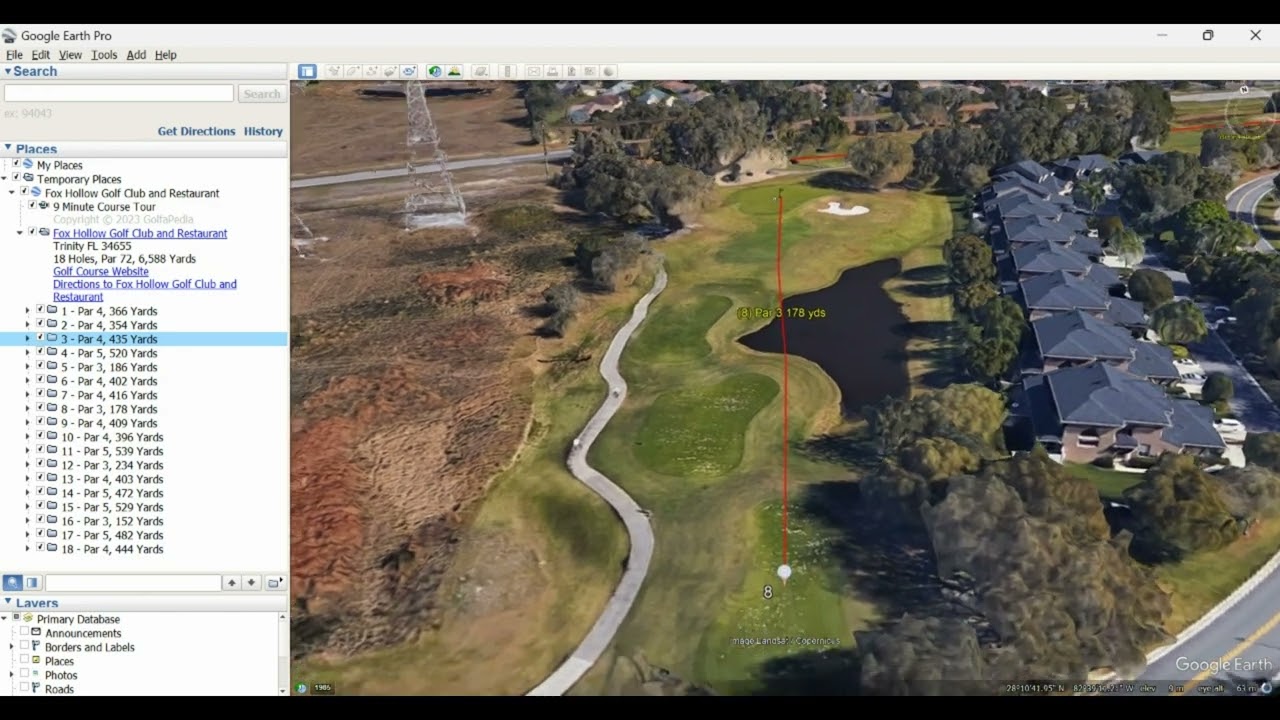The width and height of the screenshot is (1280, 720).
Task: Enable the Photos layer checkbox
Action: coord(24,675)
